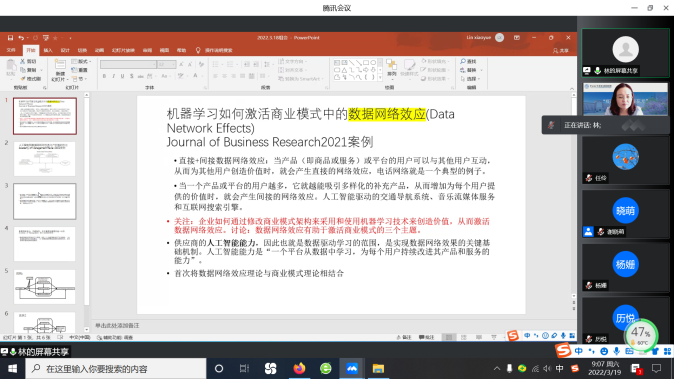Viewport: 674px width, 379px height.
Task: Open the File (文件) menu tab
Action: click(x=11, y=50)
